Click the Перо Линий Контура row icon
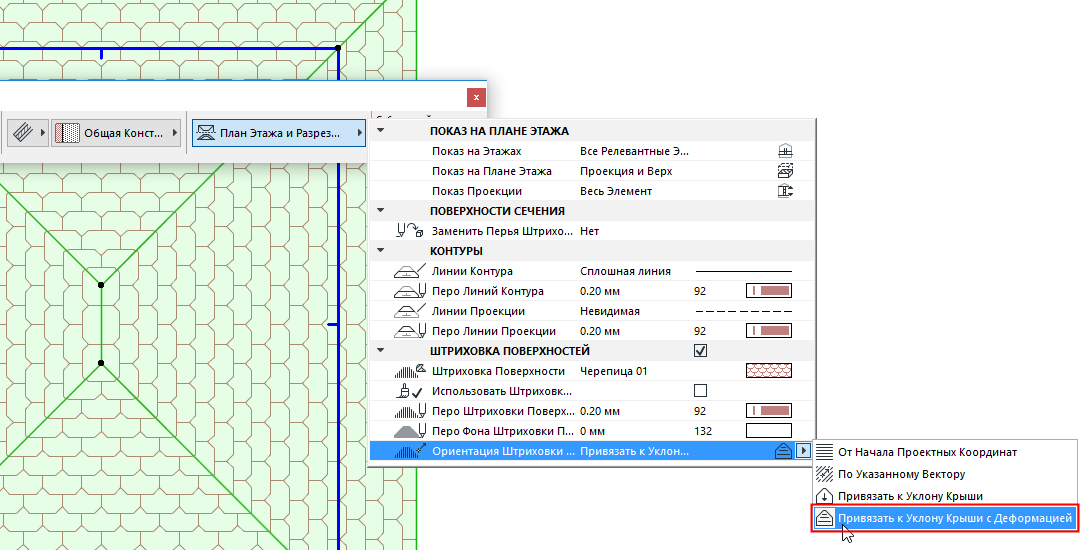 pos(410,291)
